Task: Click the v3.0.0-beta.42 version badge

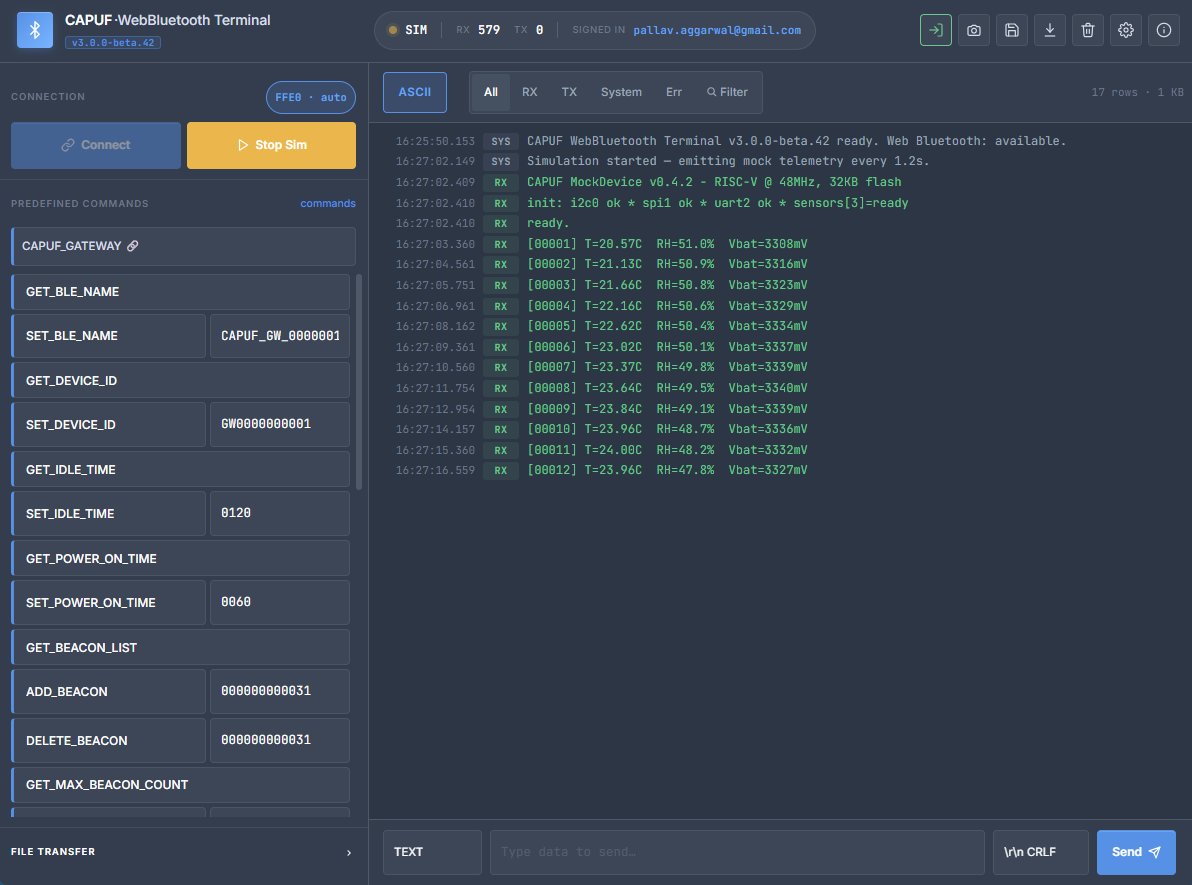Action: coord(113,43)
